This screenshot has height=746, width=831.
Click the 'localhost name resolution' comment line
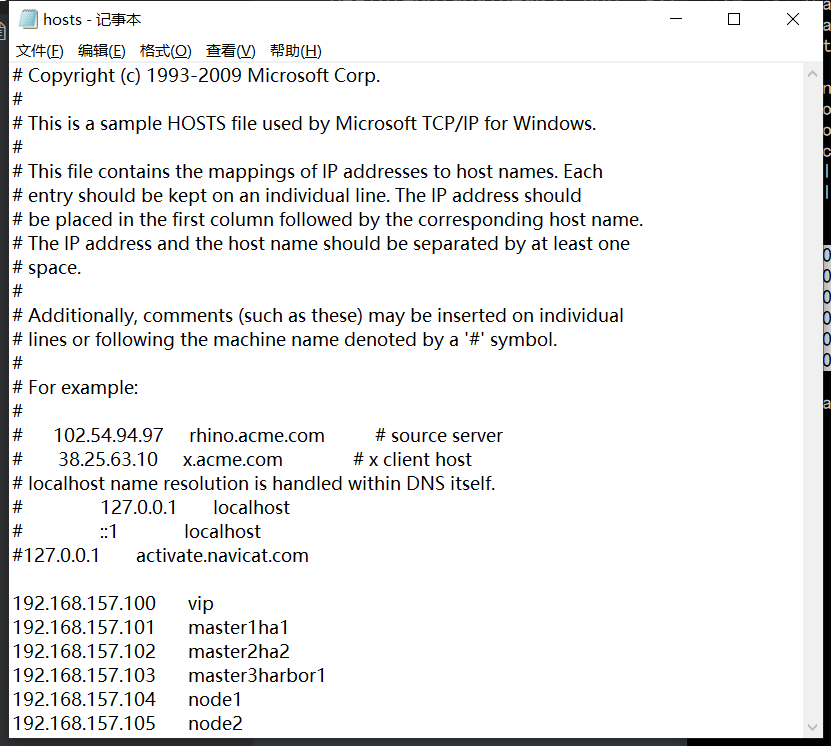[254, 484]
